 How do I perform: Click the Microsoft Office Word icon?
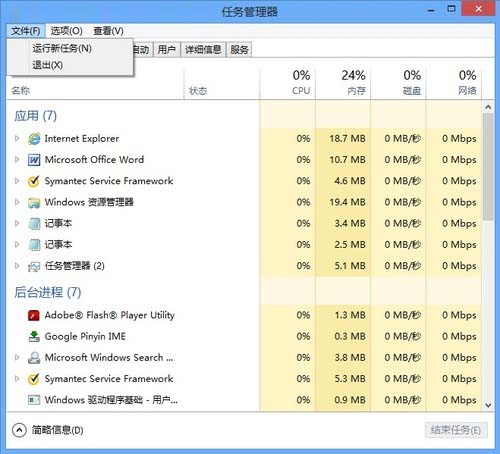pyautogui.click(x=34, y=160)
